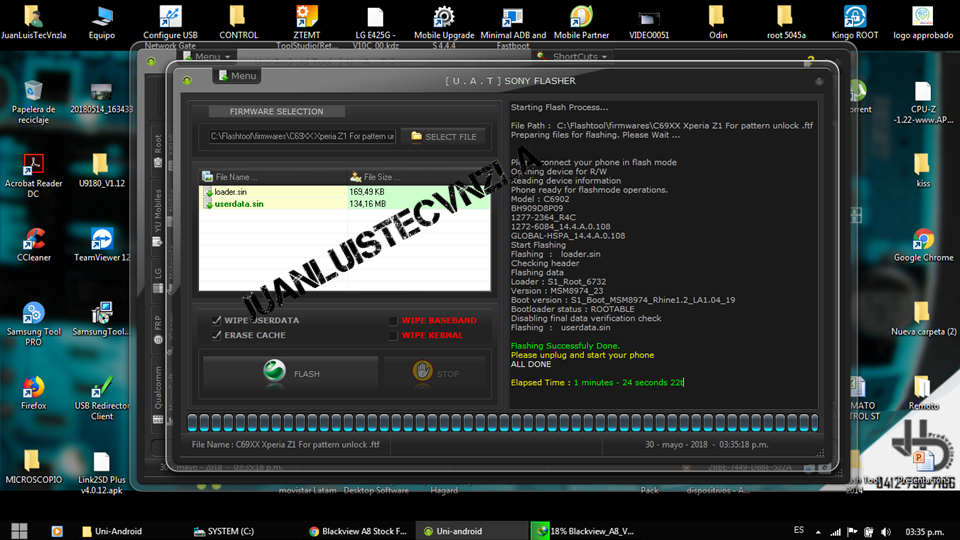Viewport: 960px width, 540px height.
Task: Open USB Redirector Client
Action: 102,399
